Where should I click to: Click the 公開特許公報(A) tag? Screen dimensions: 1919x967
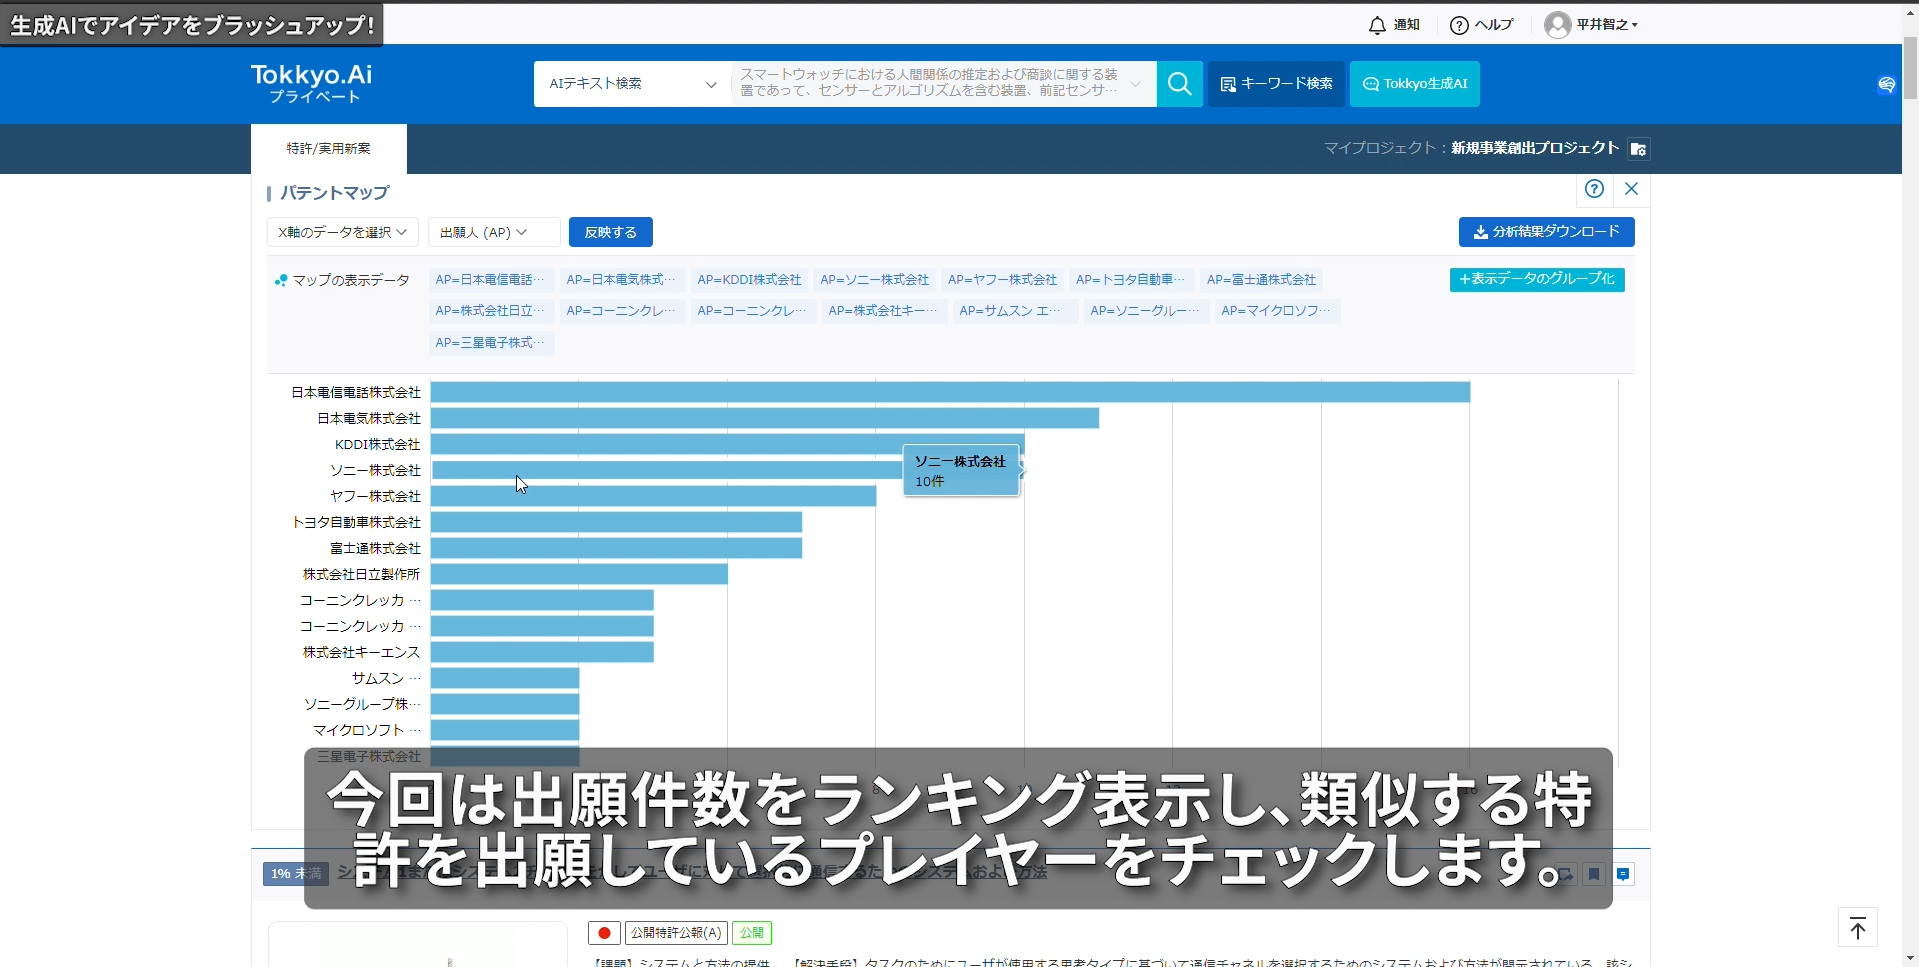pyautogui.click(x=676, y=933)
